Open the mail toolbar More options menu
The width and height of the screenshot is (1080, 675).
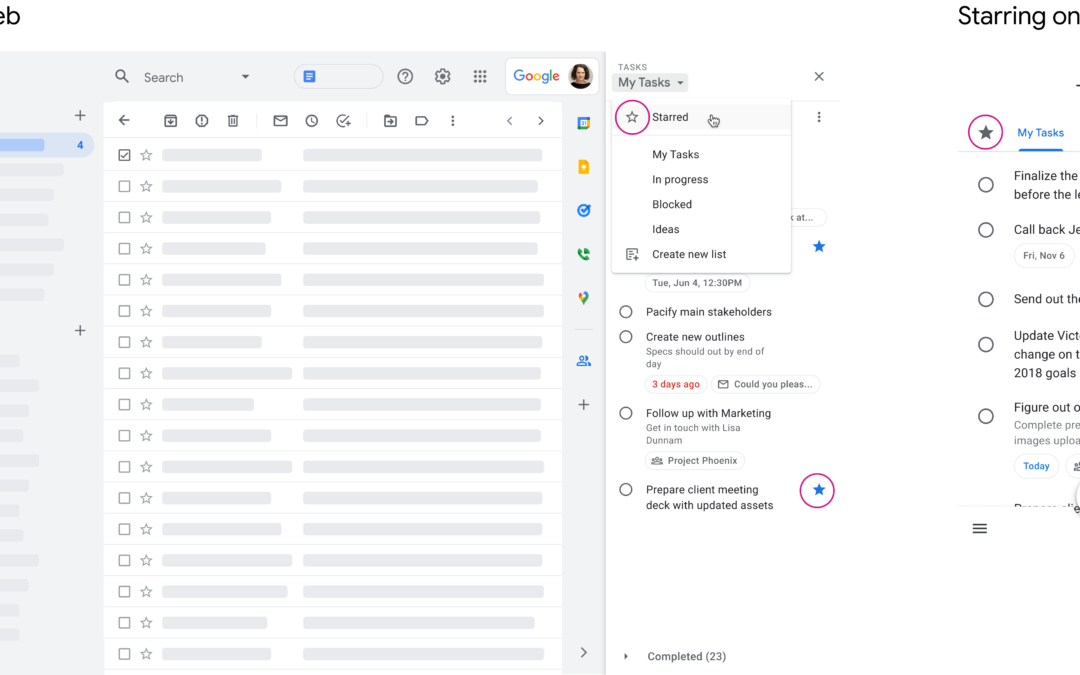point(453,121)
